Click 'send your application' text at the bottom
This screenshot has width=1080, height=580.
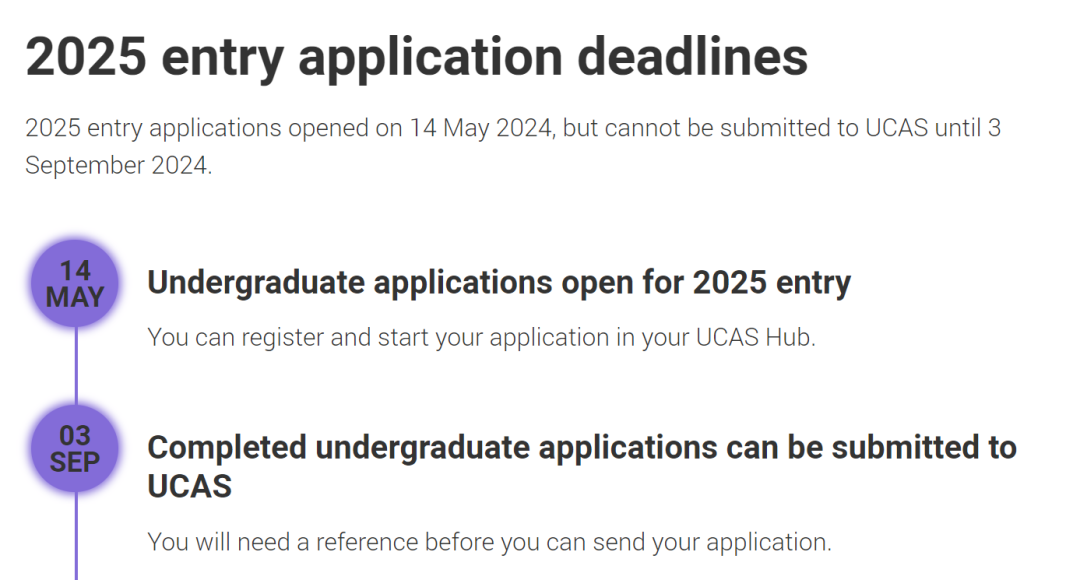(x=709, y=542)
